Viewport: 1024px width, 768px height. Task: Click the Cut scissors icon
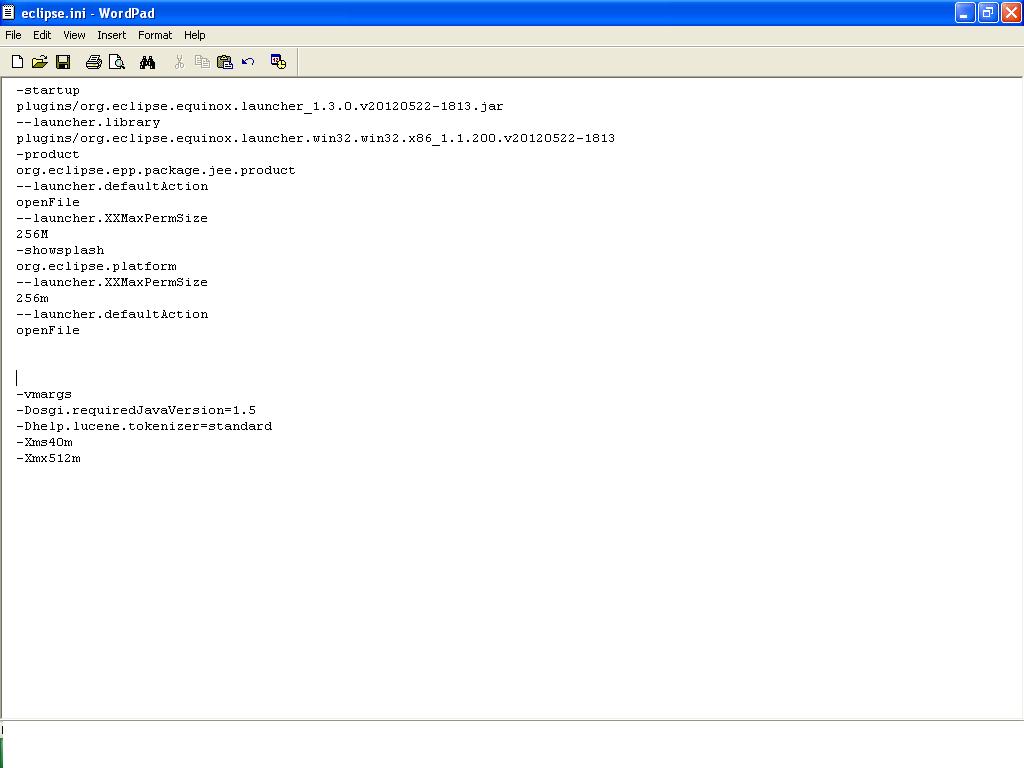coord(179,62)
